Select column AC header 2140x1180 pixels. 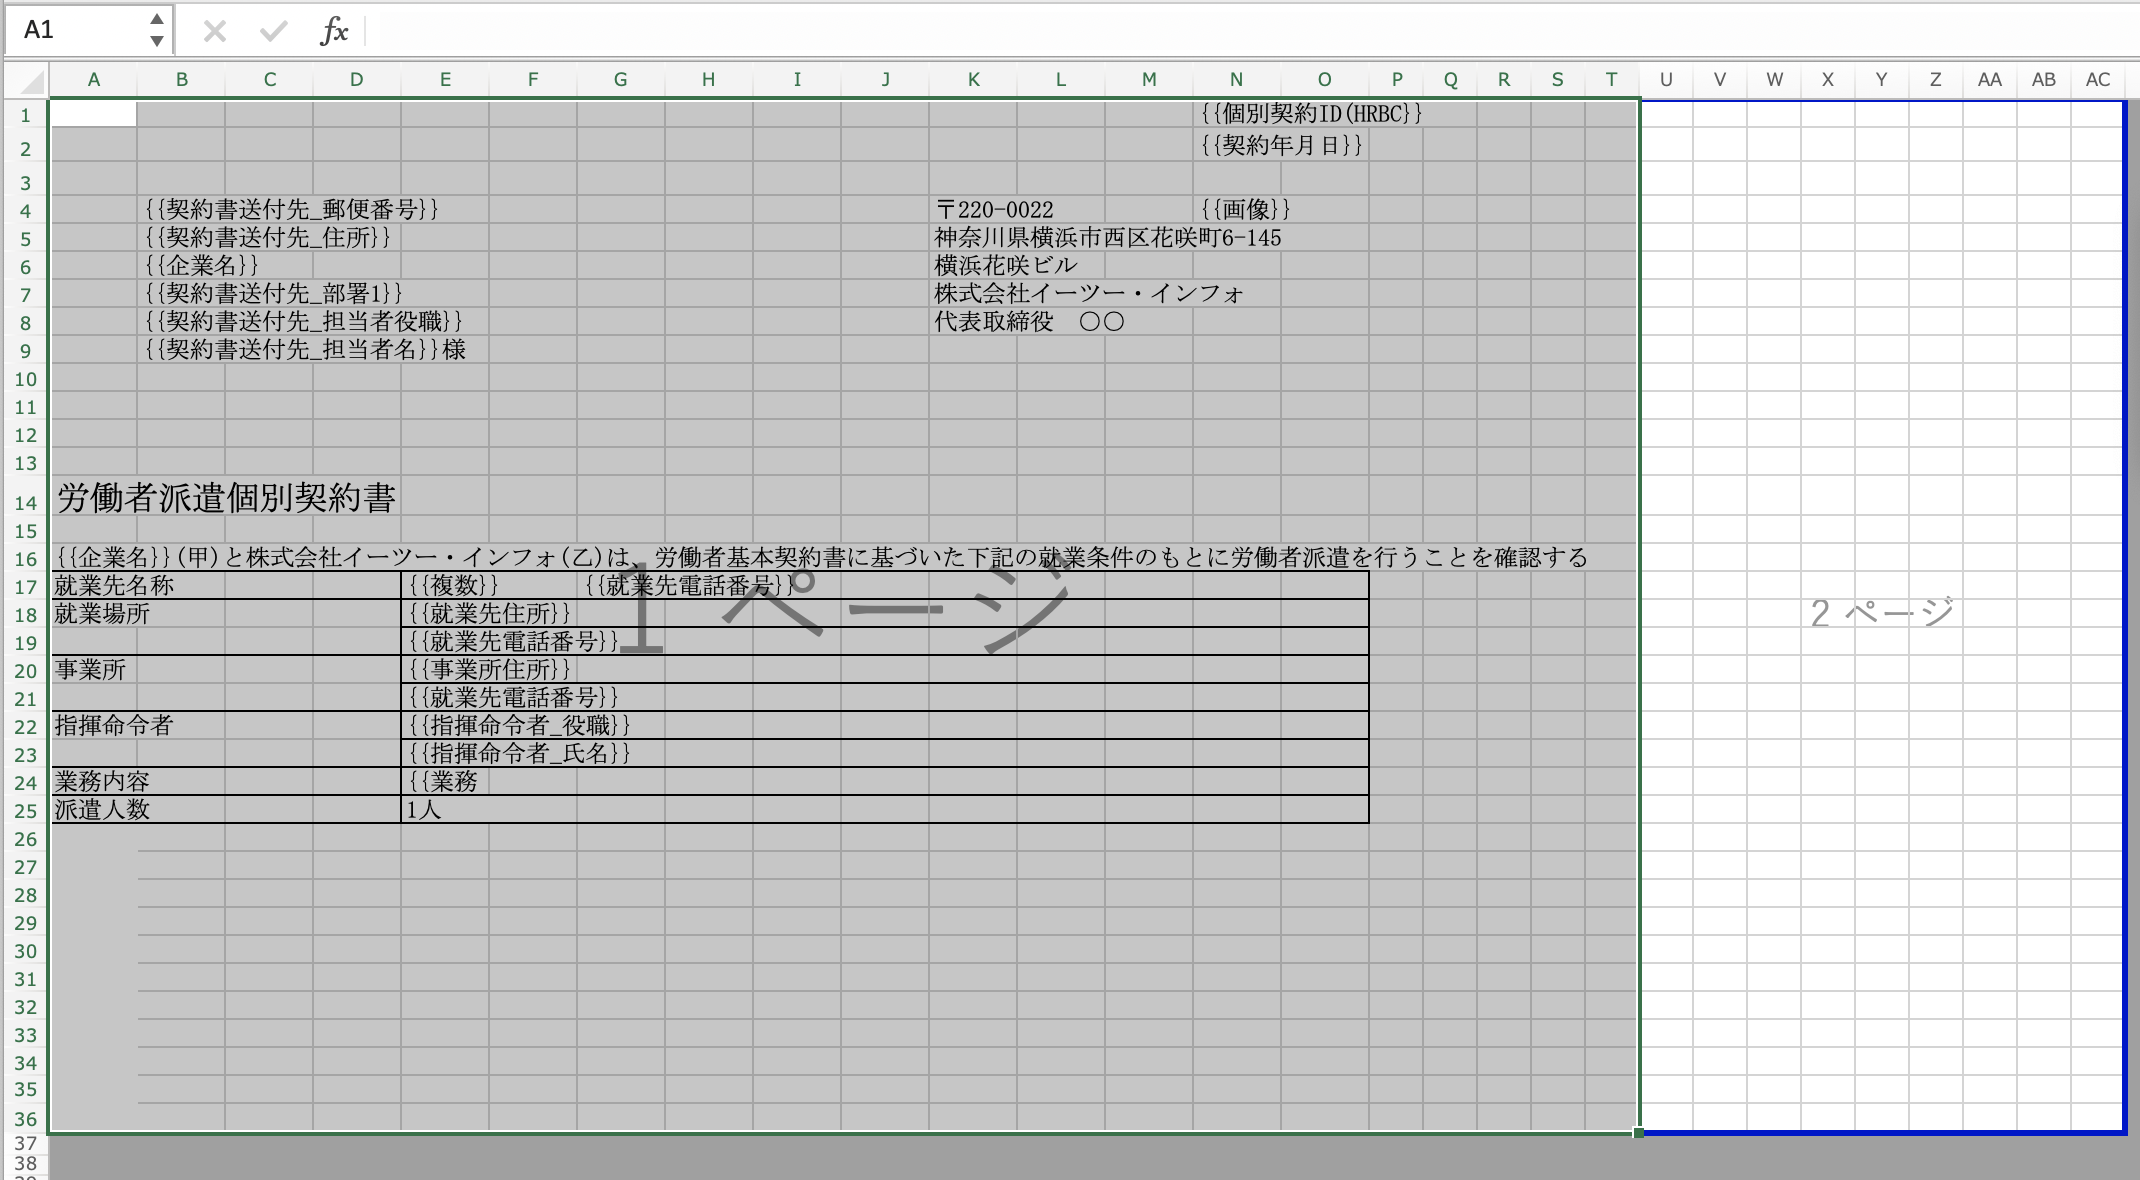2097,80
